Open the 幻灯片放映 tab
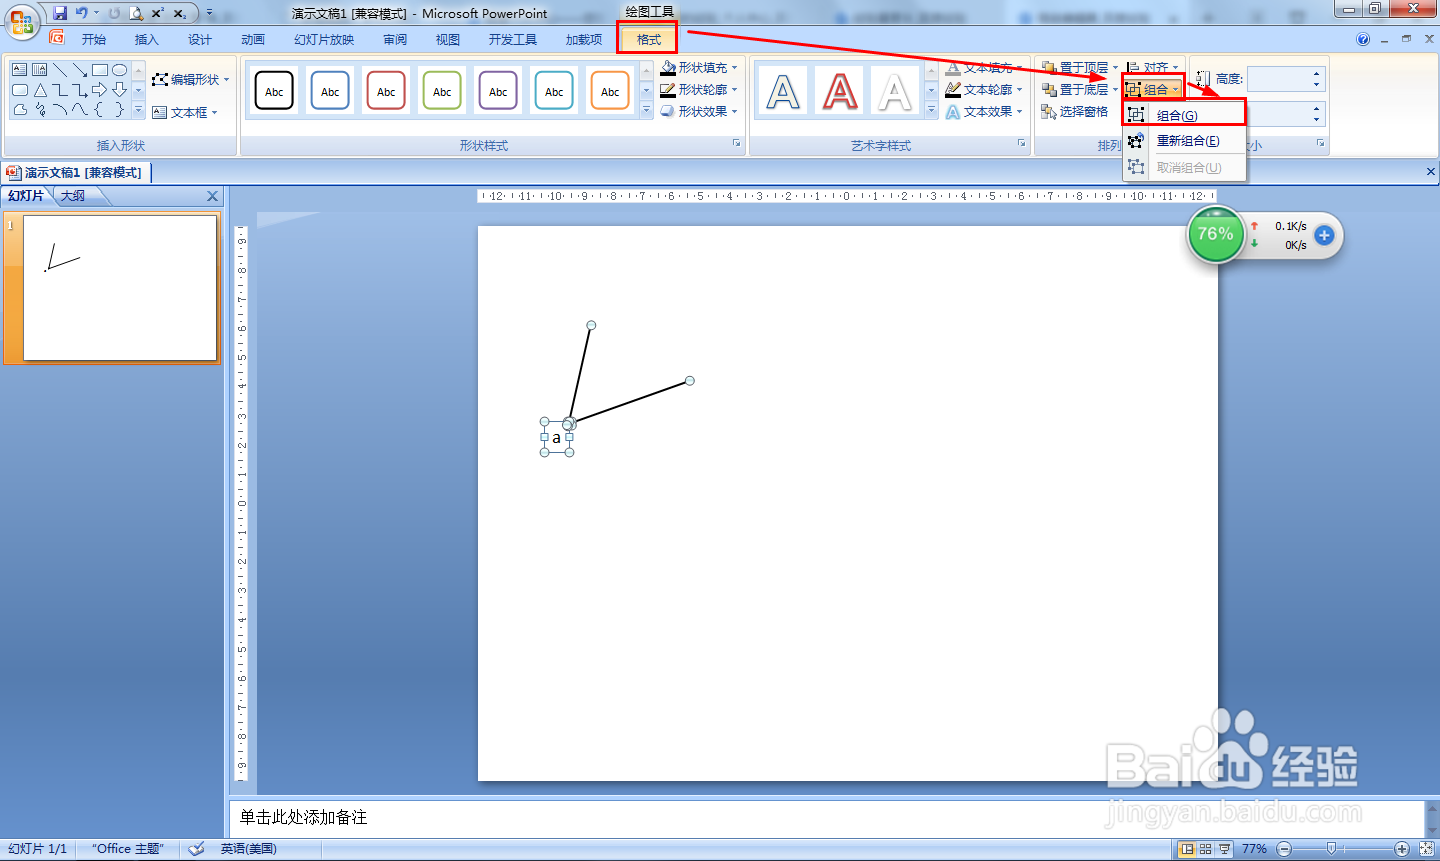Image resolution: width=1440 pixels, height=861 pixels. coord(324,40)
